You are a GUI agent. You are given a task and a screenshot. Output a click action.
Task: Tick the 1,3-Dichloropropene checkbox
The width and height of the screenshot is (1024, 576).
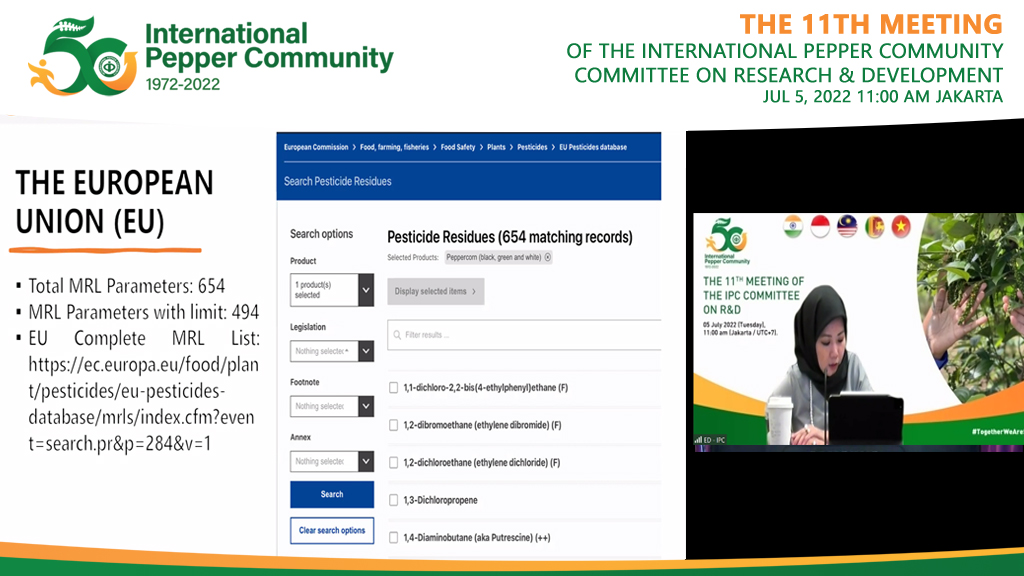click(393, 500)
